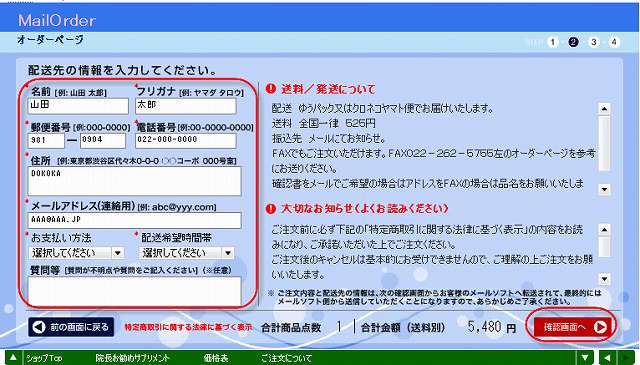The image size is (640, 365).
Task: Click the up-triangle icon at bottom-left green bar
Action: tap(13, 358)
